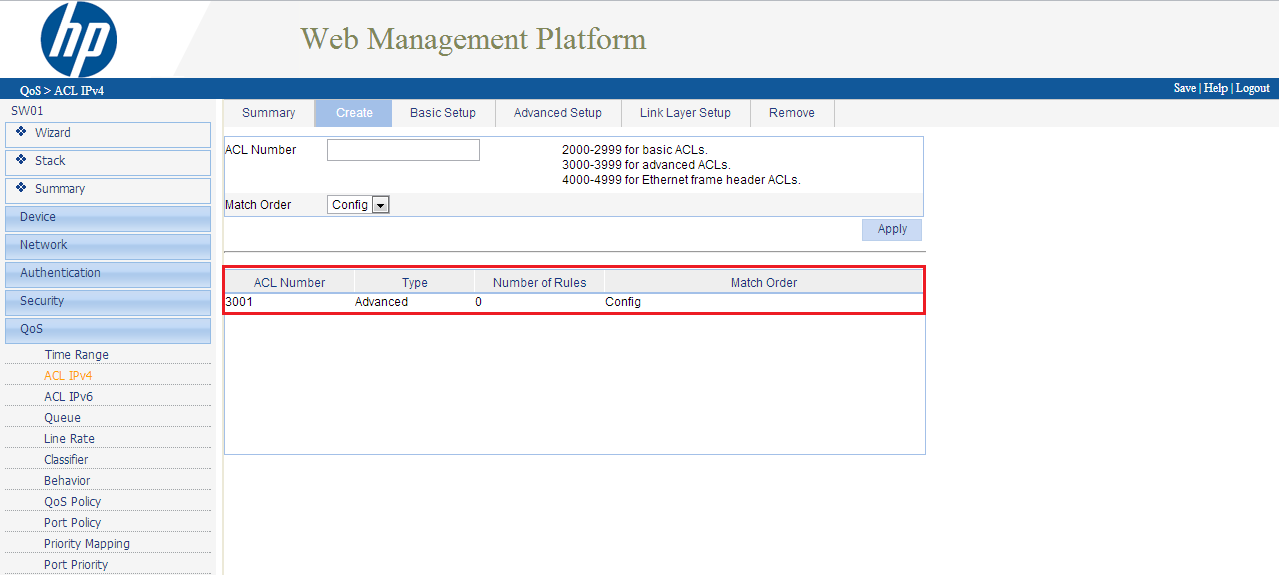Go to the Remove tab

(x=791, y=113)
